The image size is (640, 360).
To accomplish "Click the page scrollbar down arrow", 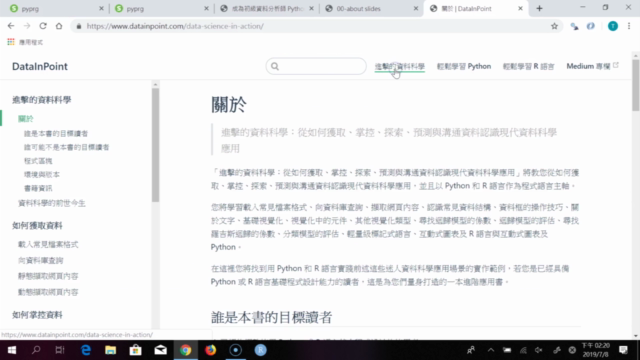I will [636, 336].
